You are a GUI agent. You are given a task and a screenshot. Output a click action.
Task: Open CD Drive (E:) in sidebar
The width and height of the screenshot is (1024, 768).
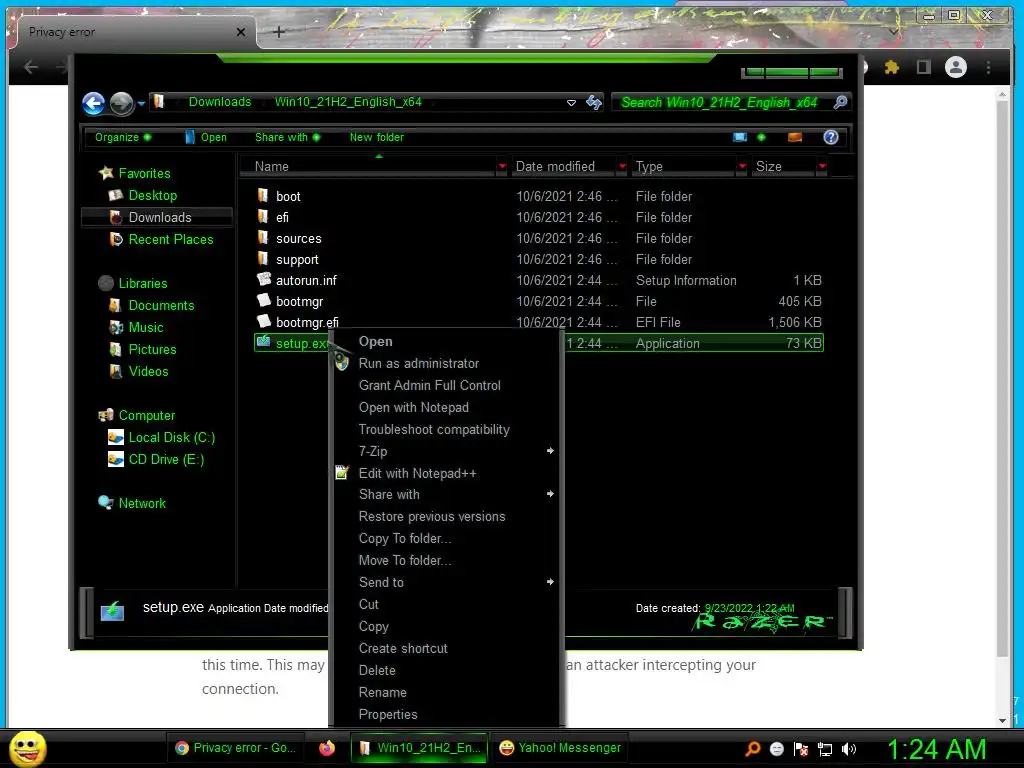pos(167,459)
